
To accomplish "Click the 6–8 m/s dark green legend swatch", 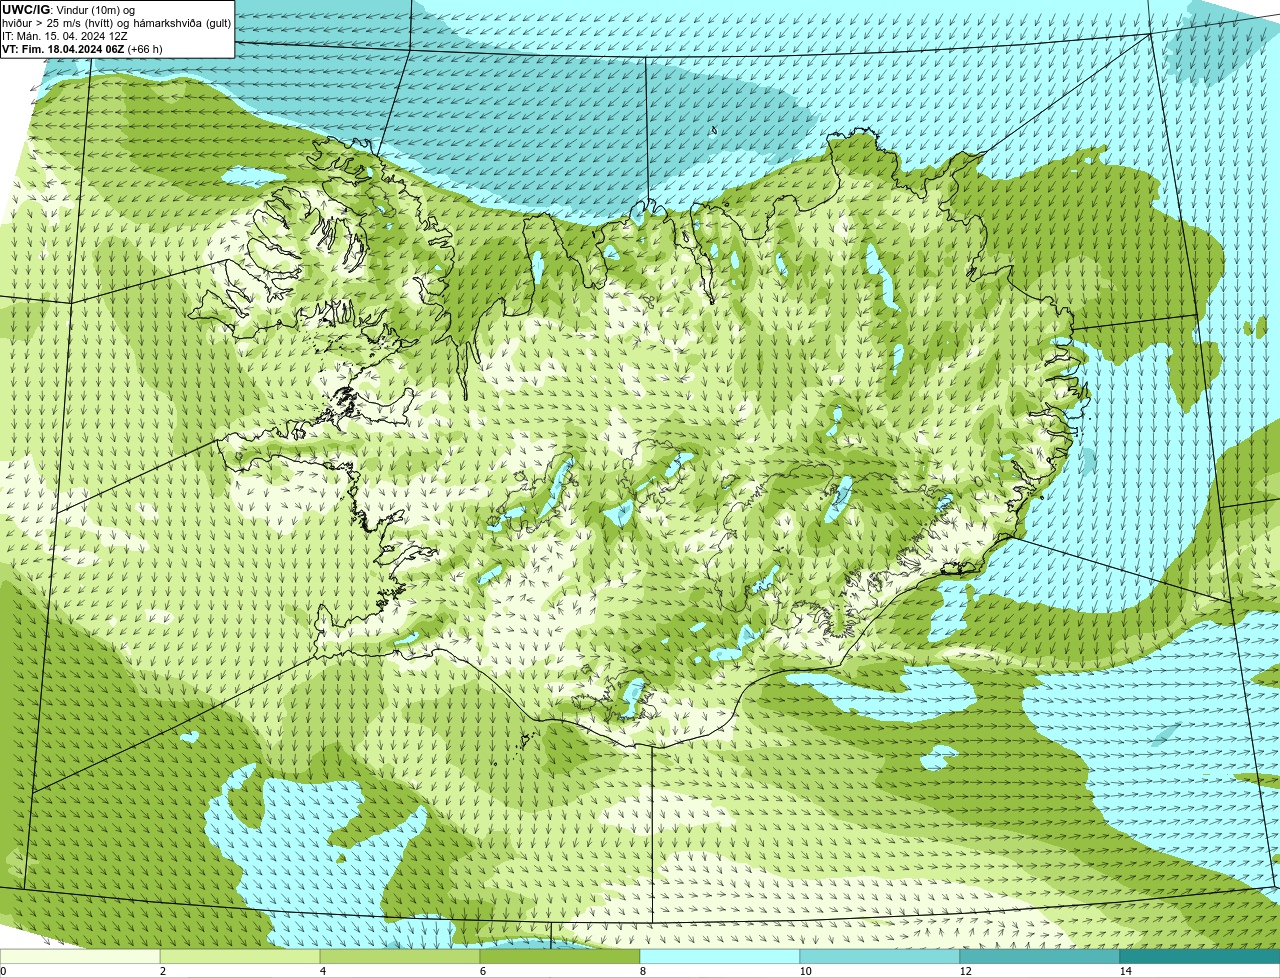I will point(560,957).
